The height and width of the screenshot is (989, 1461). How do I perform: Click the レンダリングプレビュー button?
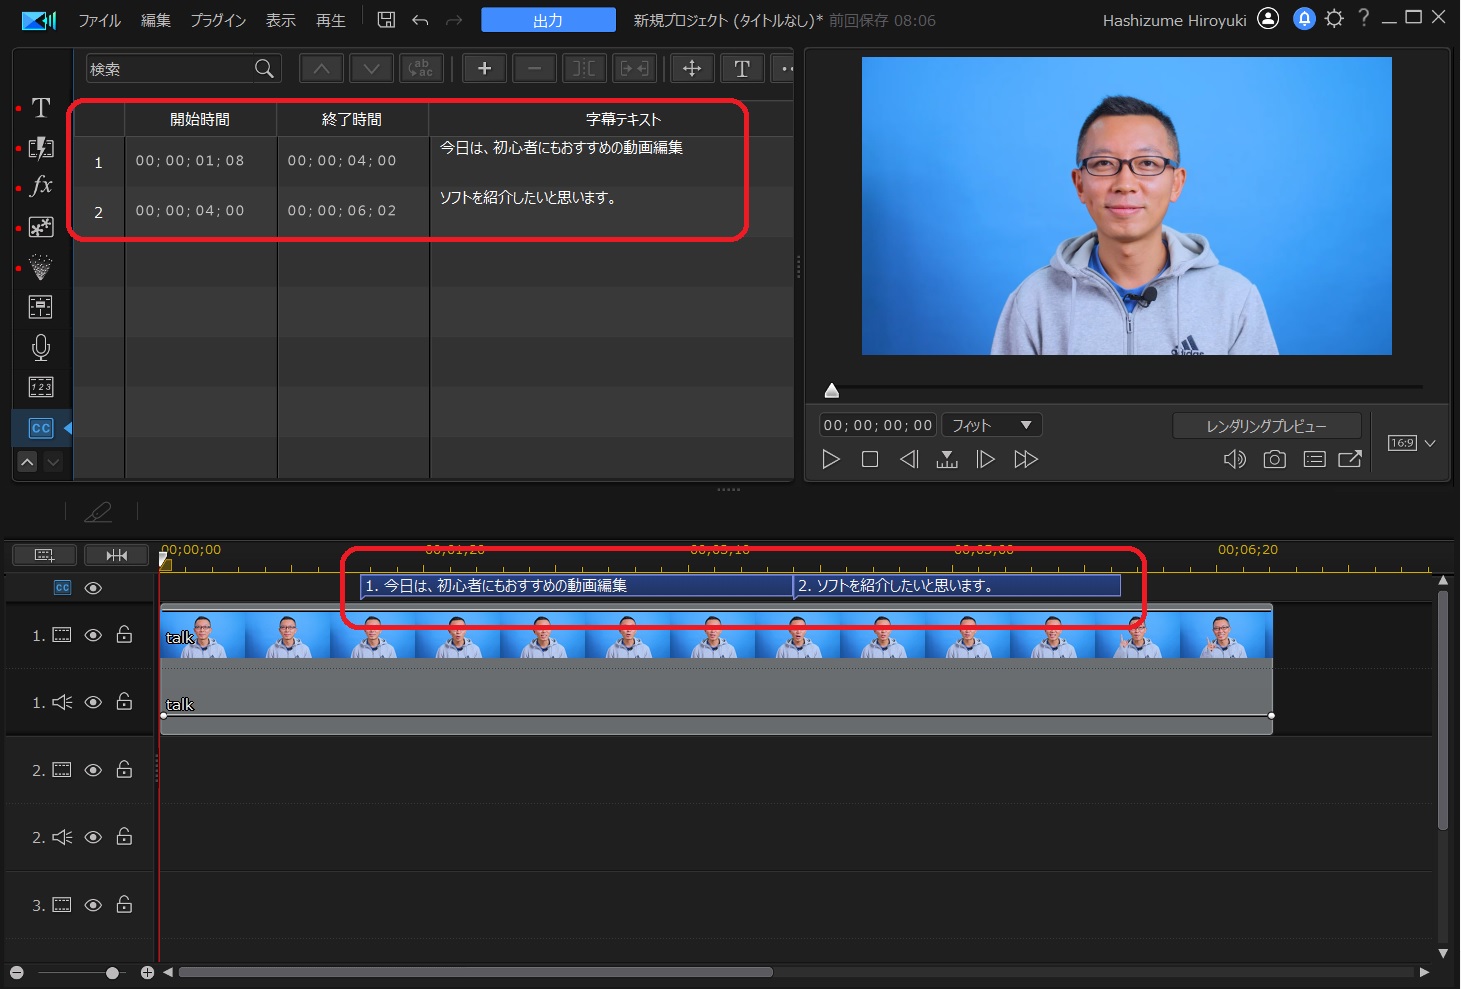[1266, 426]
